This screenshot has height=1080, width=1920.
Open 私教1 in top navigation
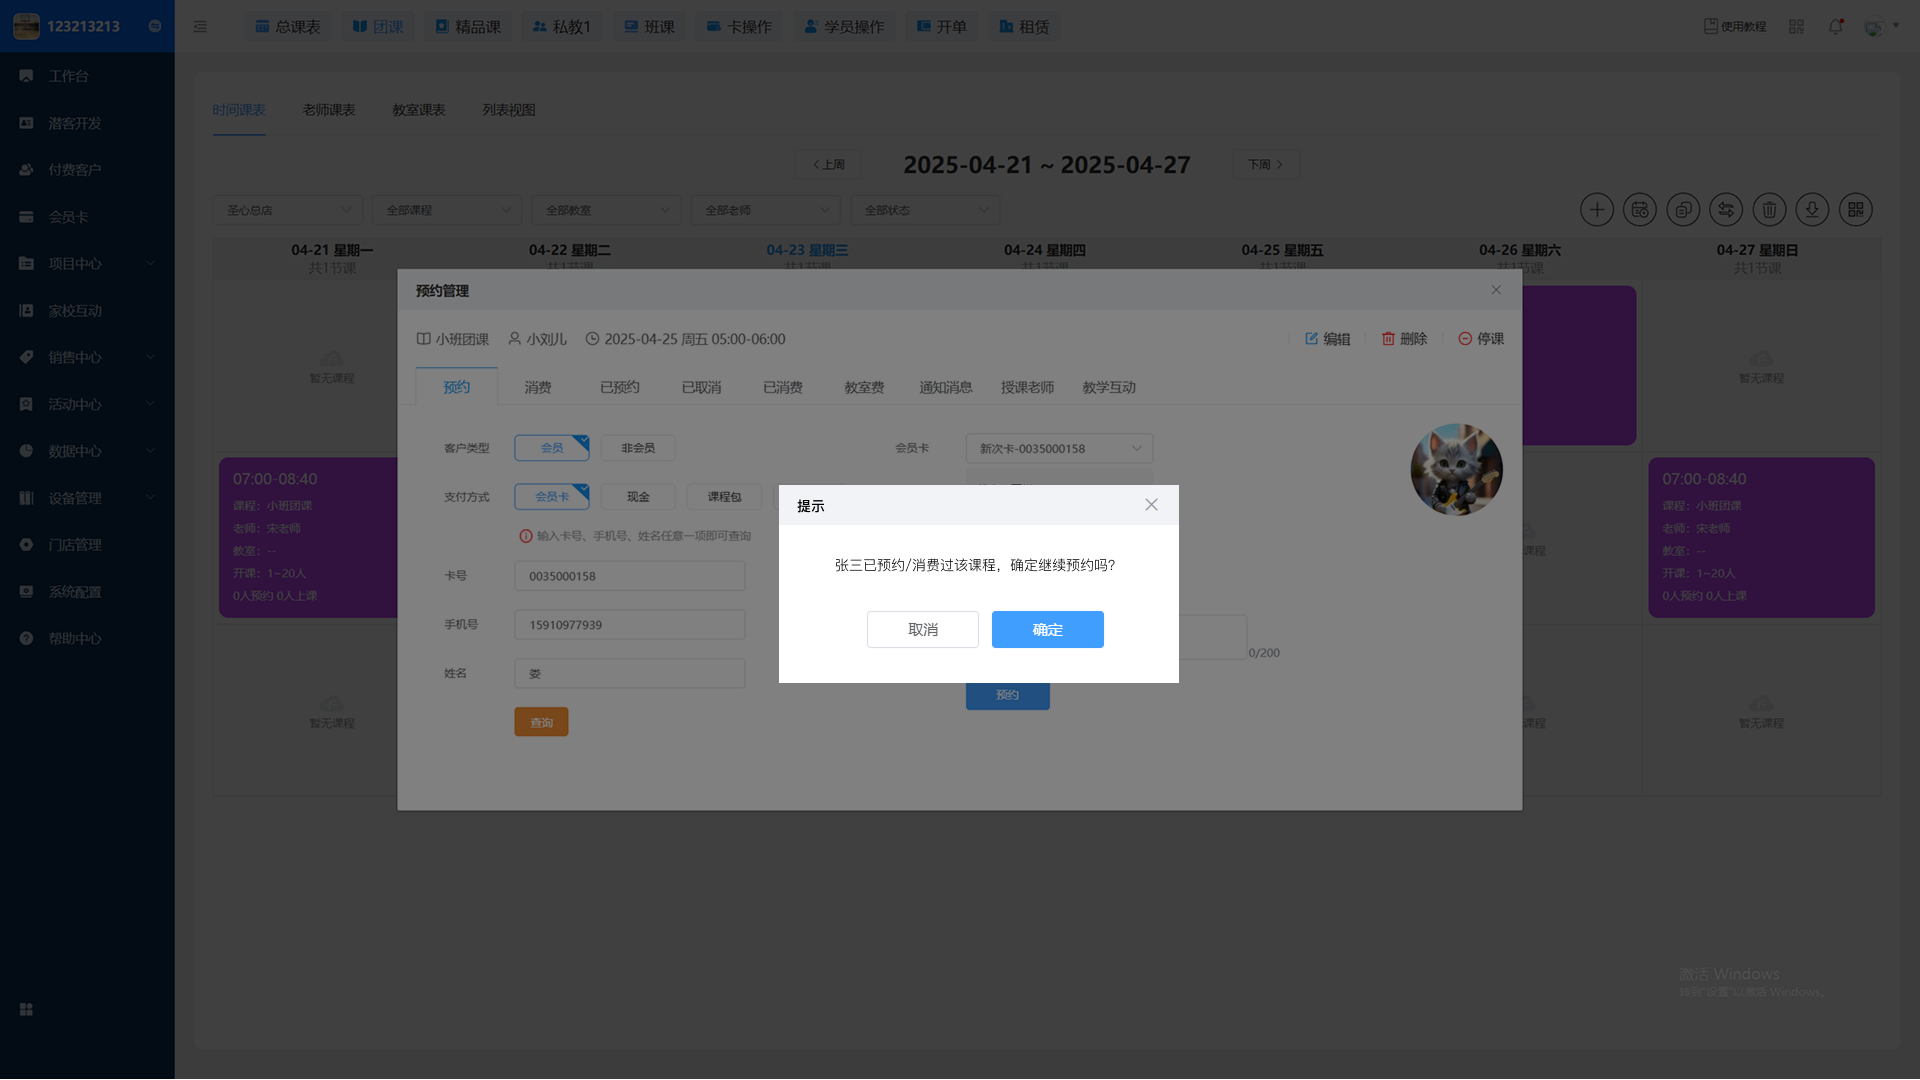coord(562,27)
